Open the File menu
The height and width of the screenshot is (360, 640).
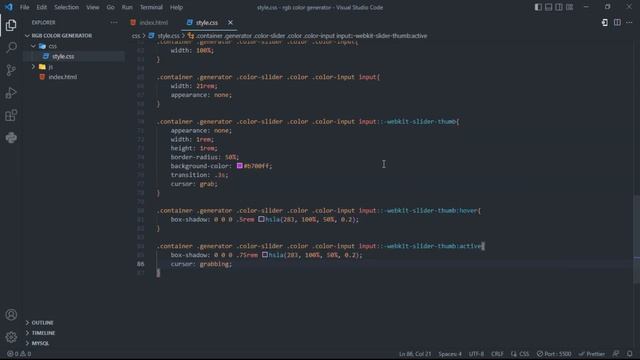[24, 7]
